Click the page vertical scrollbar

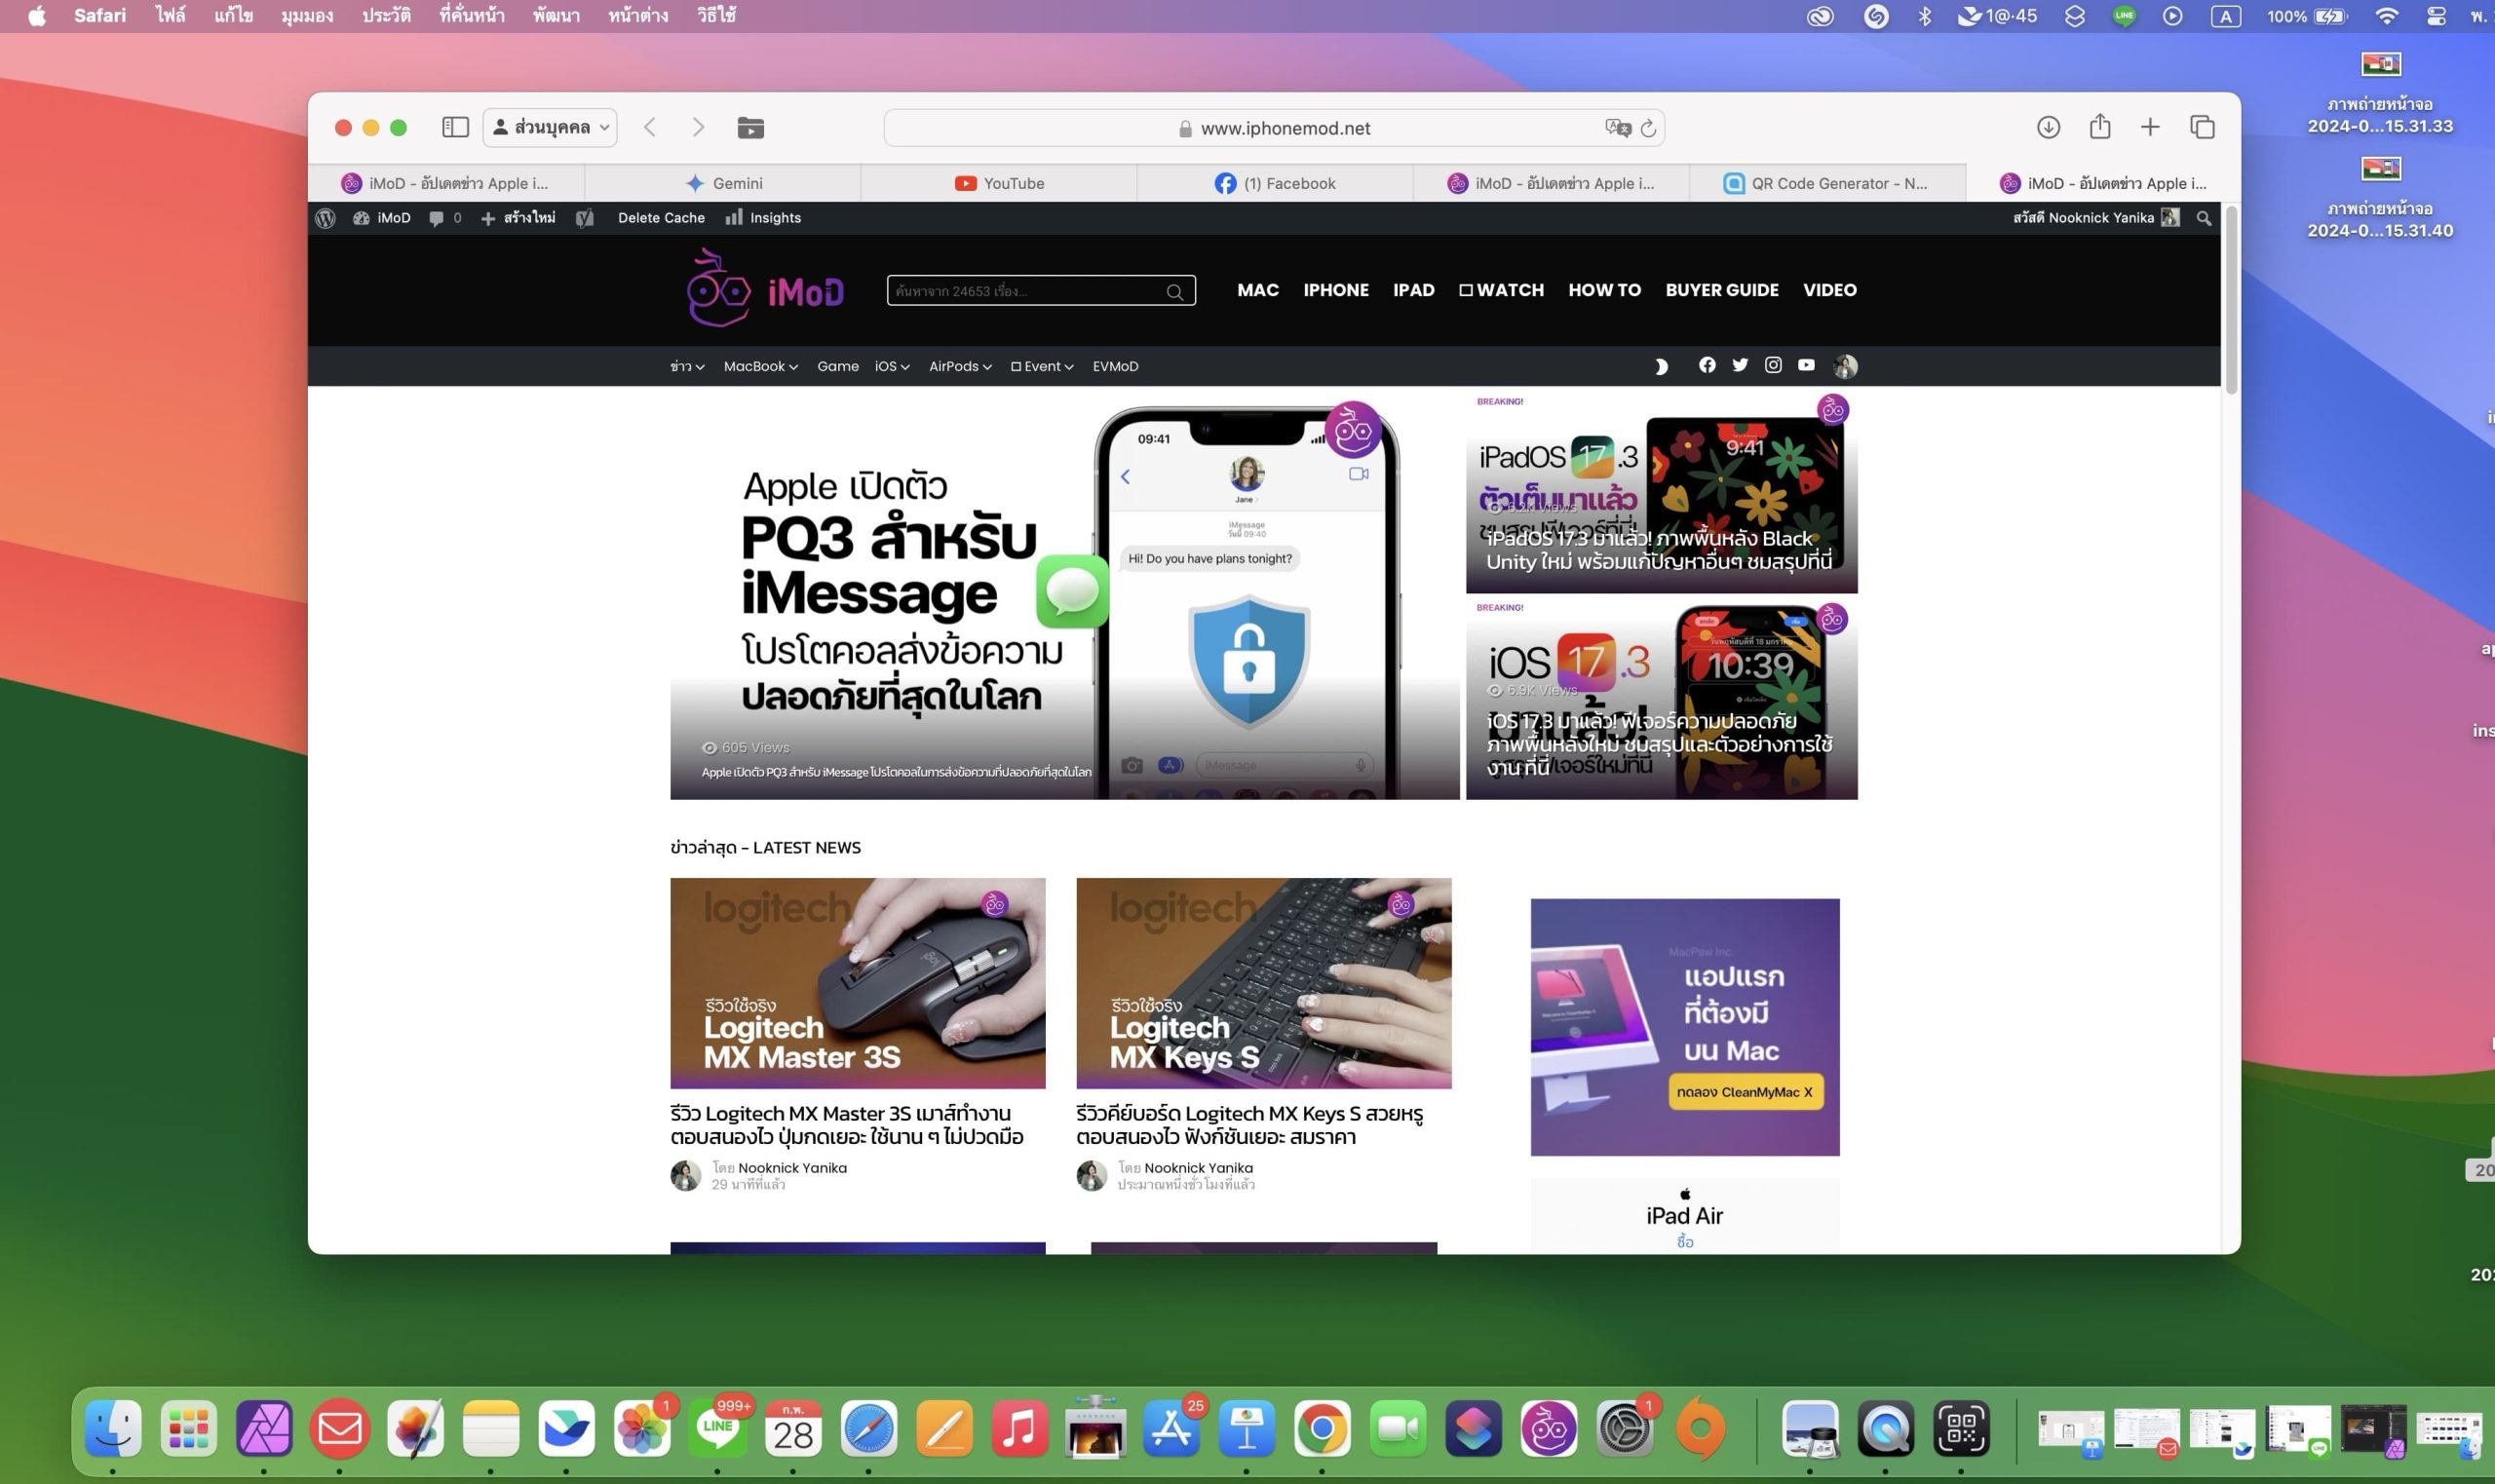point(2231,300)
